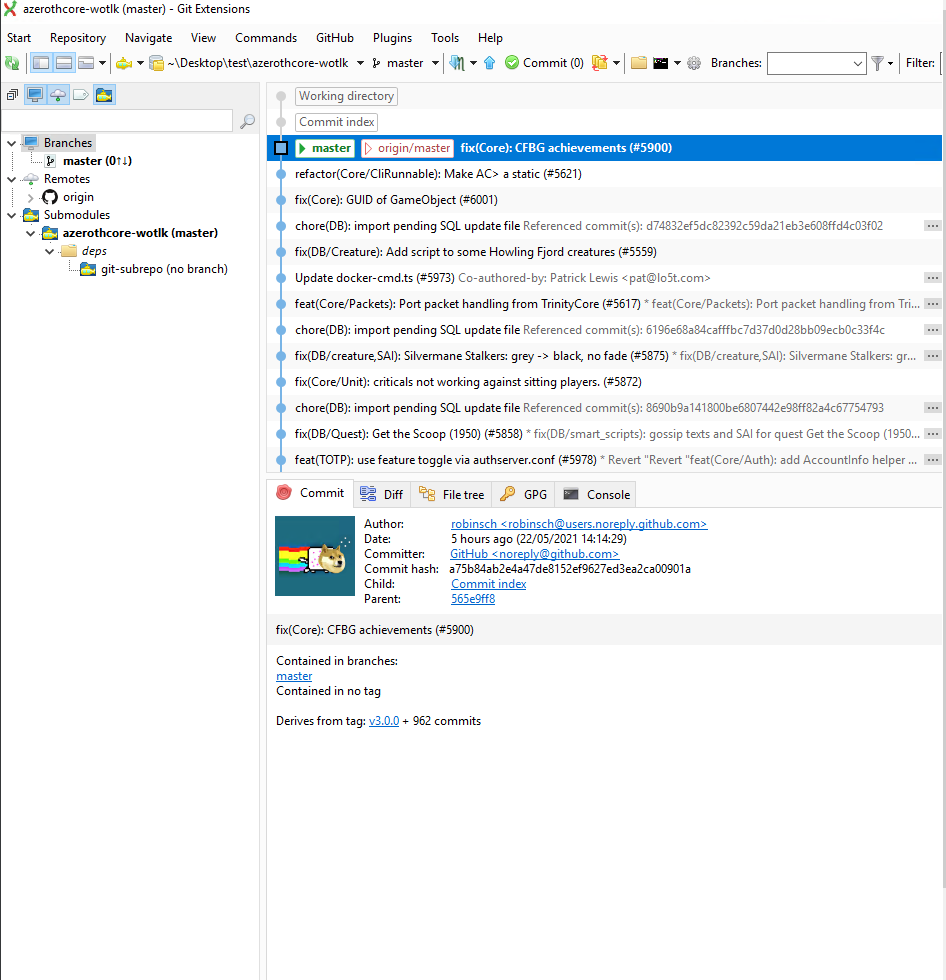Viewport: 946px width, 980px height.
Task: Click the commit info position layout button
Action: point(86,62)
